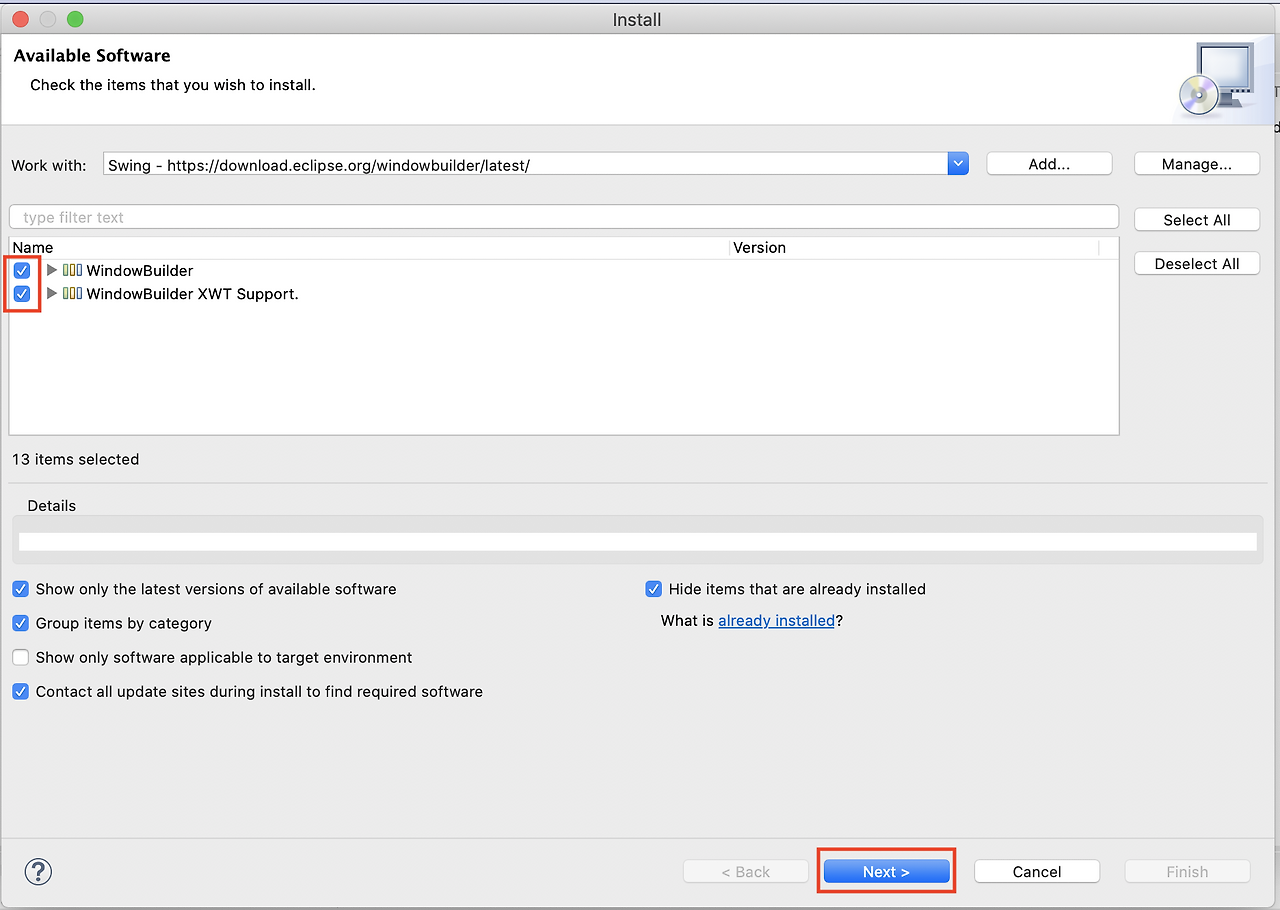Screen dimensions: 1280x910
Task: Click the Select All button
Action: pos(1197,220)
